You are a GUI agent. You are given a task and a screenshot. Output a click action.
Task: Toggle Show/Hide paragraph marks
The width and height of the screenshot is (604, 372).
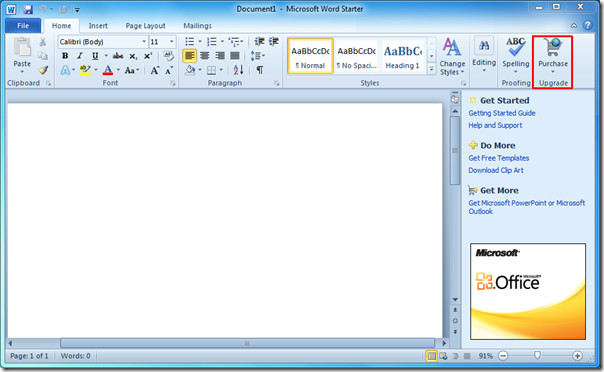point(260,70)
